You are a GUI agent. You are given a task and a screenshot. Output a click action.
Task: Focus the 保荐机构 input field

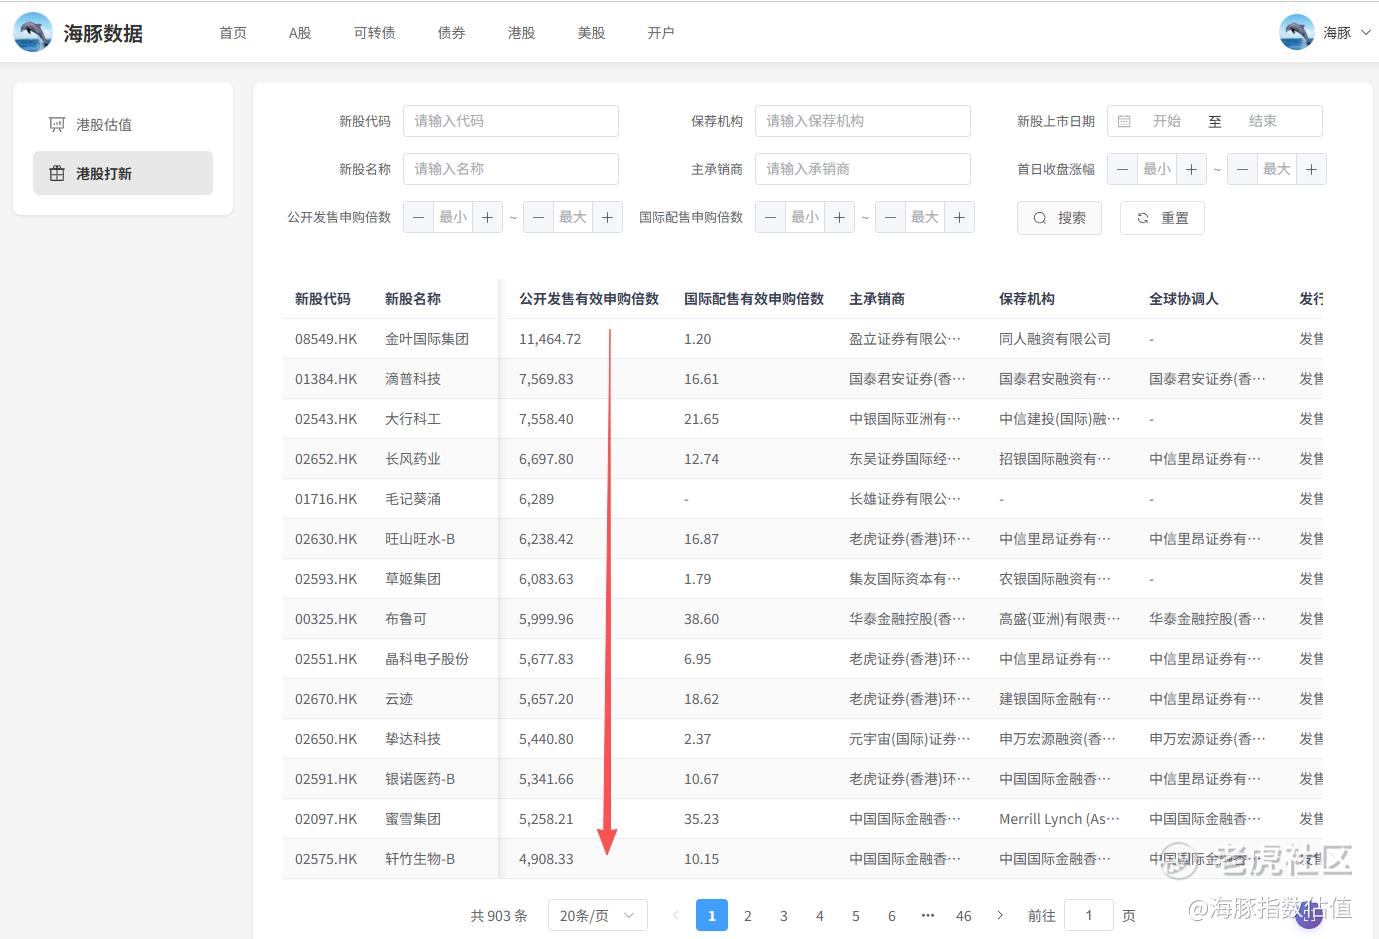[863, 121]
